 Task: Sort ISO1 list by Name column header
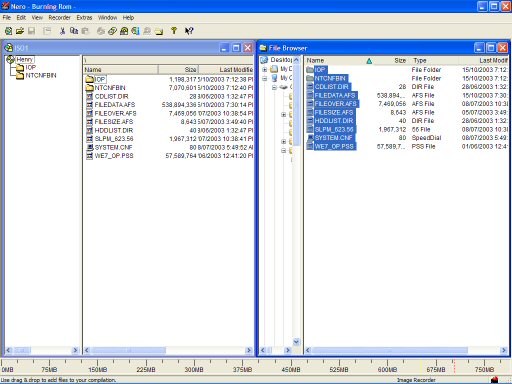[120, 70]
